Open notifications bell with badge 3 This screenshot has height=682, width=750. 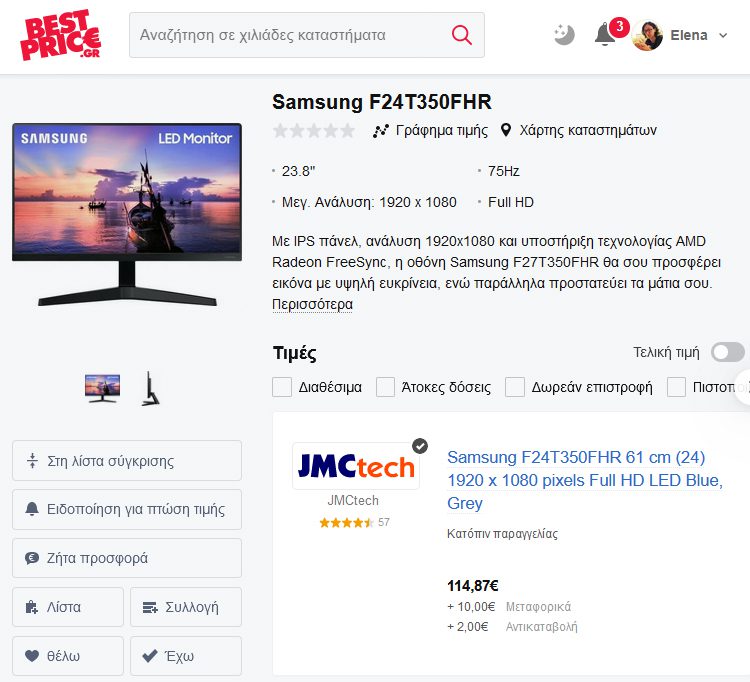(605, 34)
